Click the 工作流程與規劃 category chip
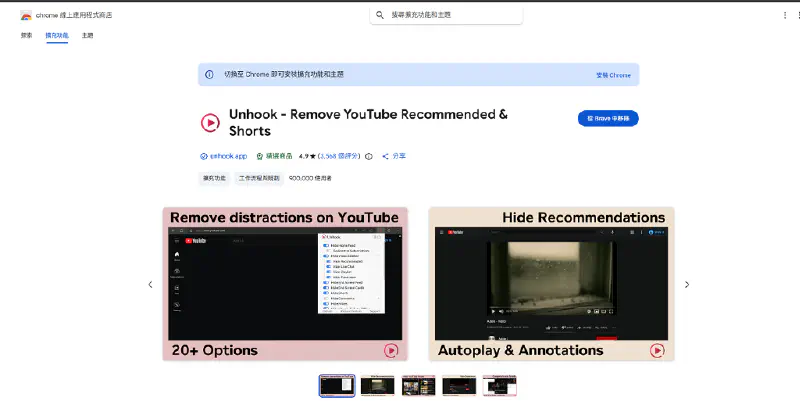 (259, 178)
